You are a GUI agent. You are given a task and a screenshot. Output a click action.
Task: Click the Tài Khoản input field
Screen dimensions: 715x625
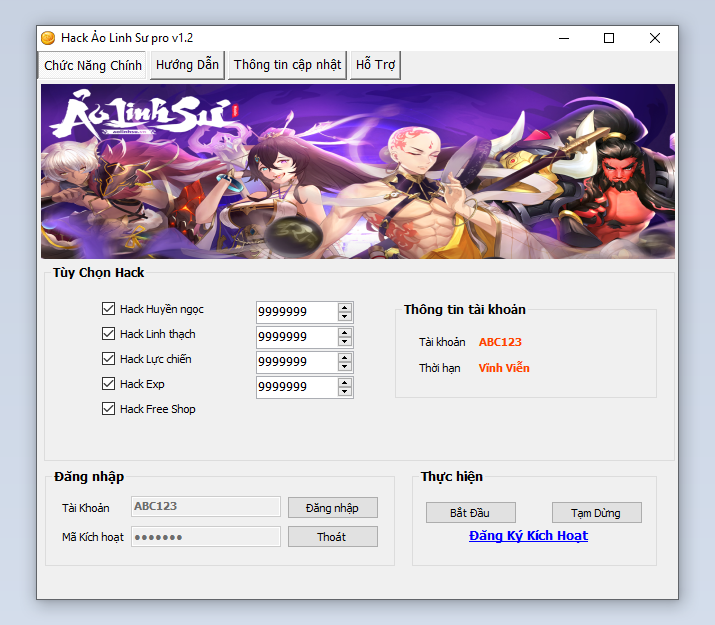pyautogui.click(x=206, y=507)
